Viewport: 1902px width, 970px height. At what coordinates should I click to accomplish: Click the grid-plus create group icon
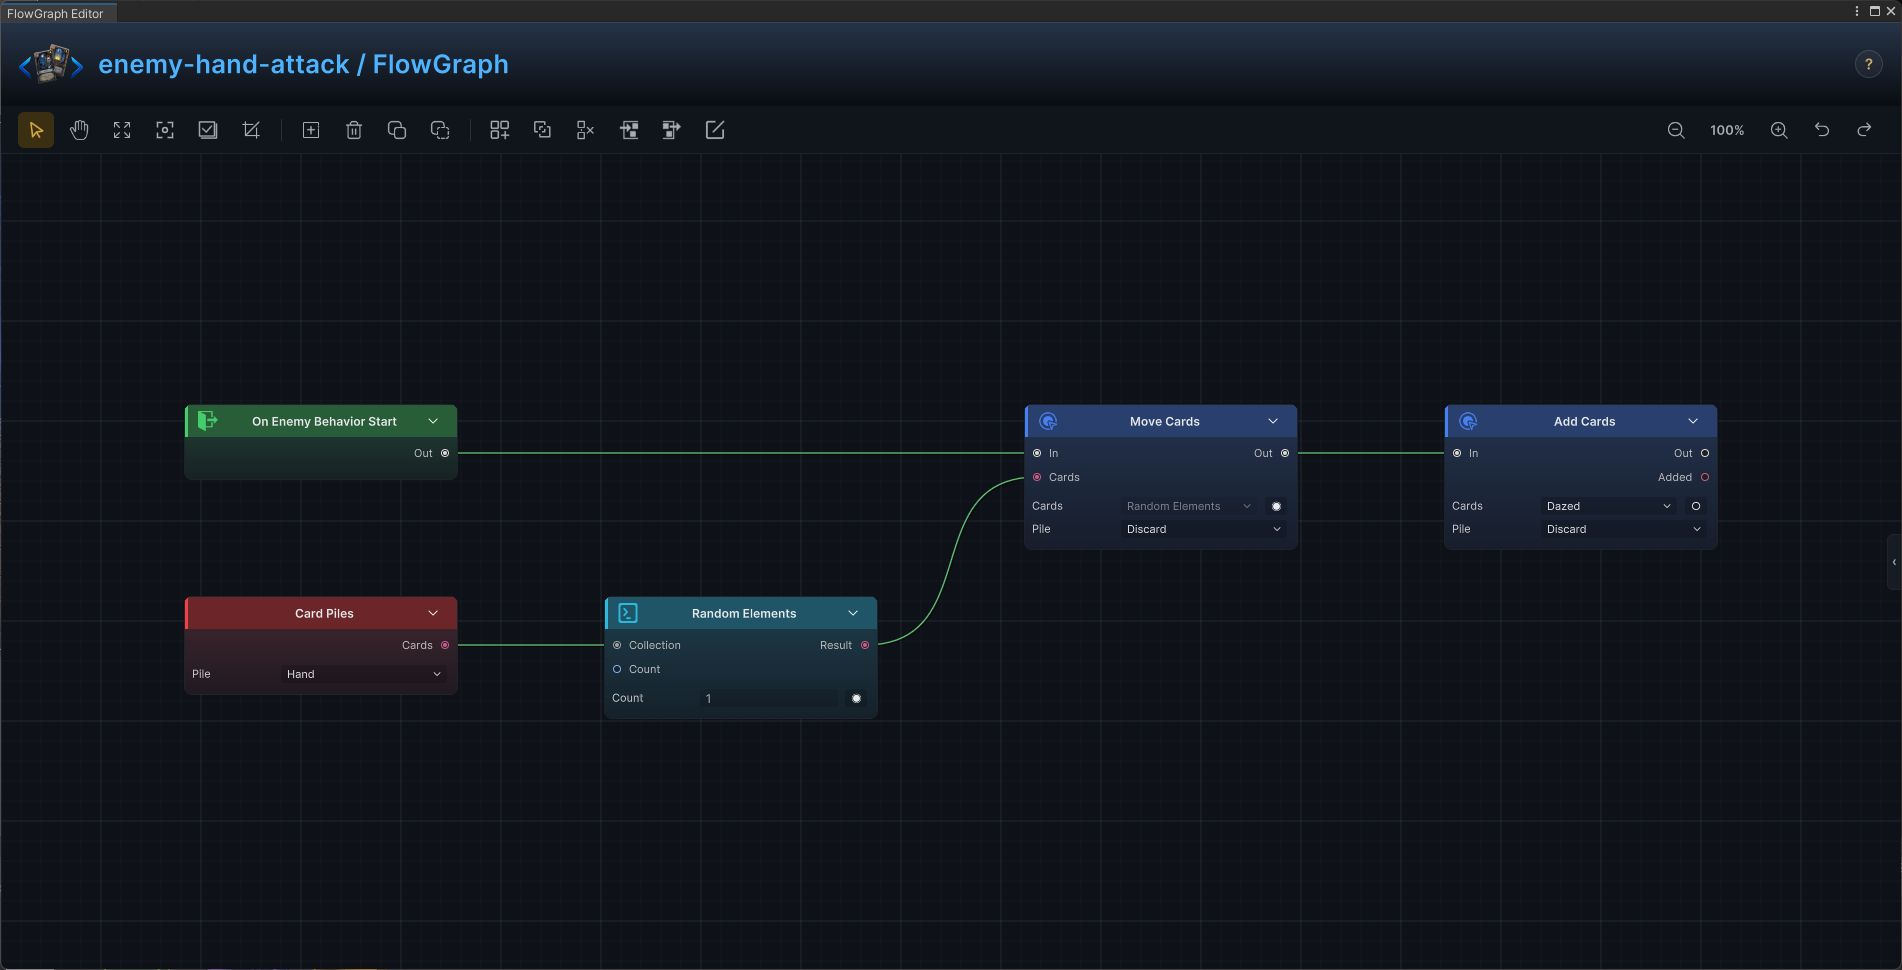499,130
